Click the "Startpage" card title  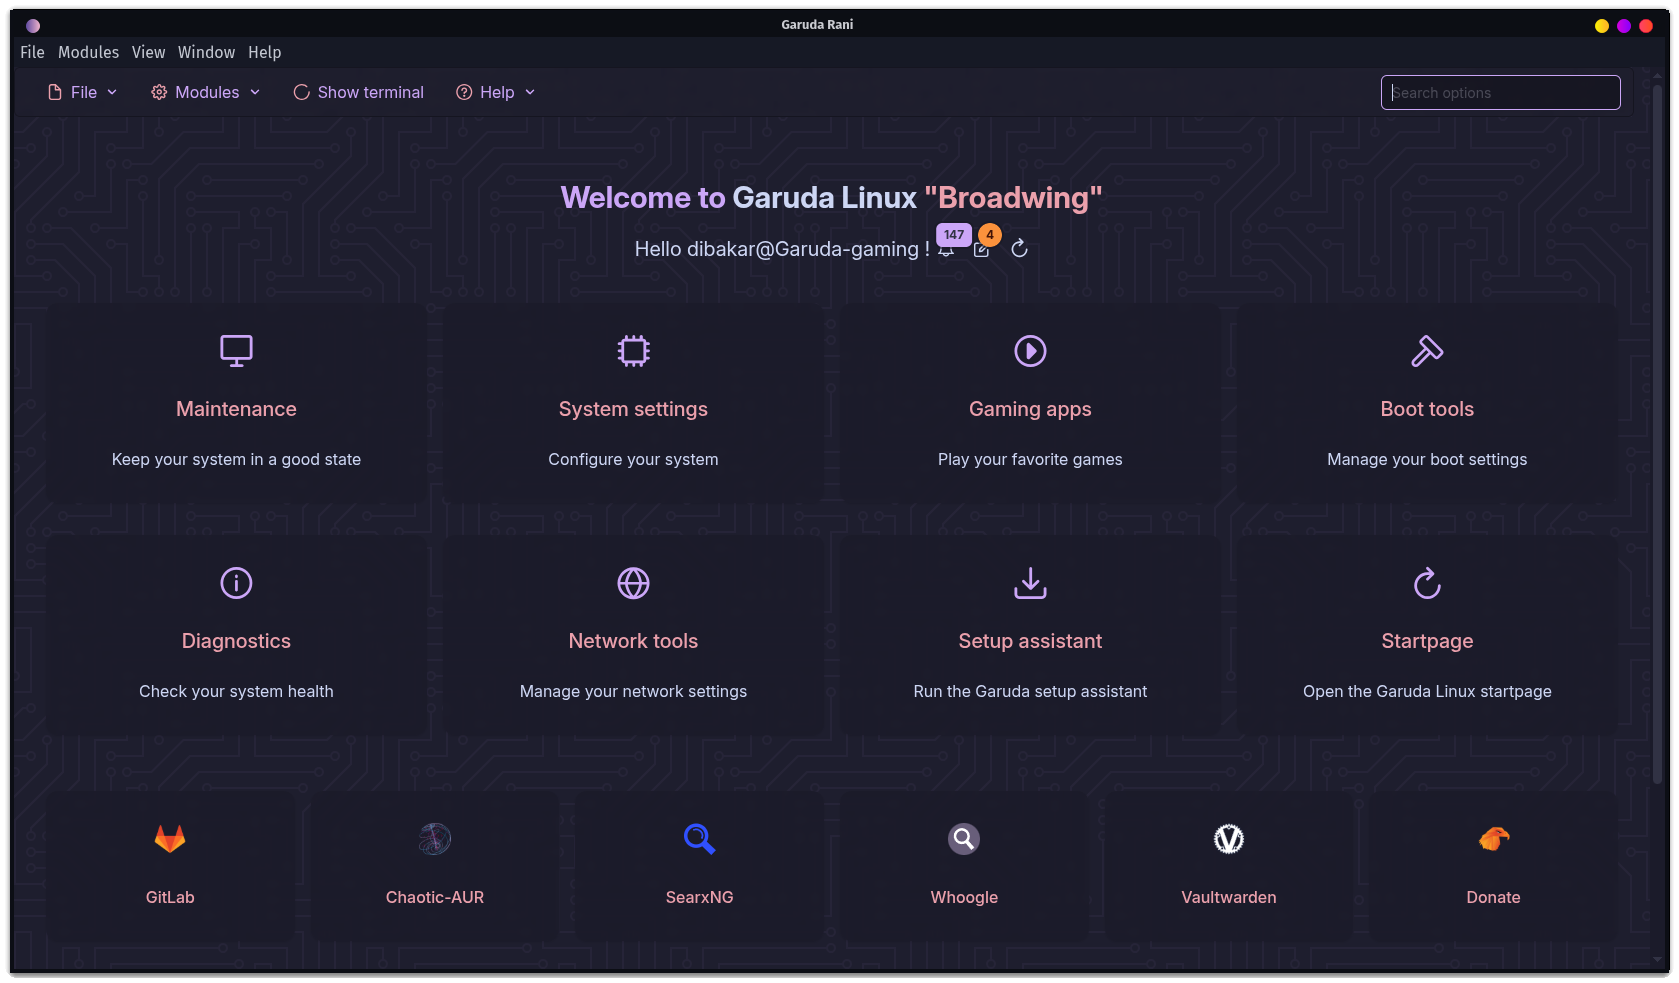click(x=1427, y=641)
